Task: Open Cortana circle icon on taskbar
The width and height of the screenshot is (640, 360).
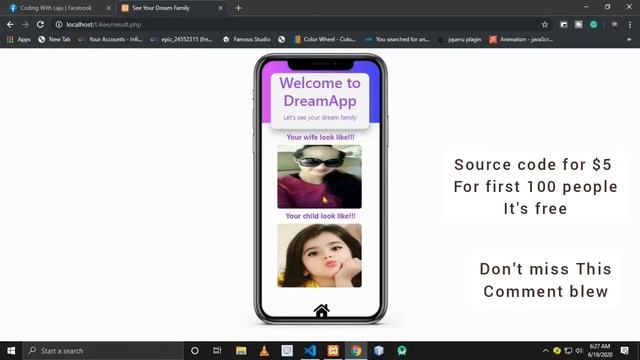Action: click(x=195, y=351)
